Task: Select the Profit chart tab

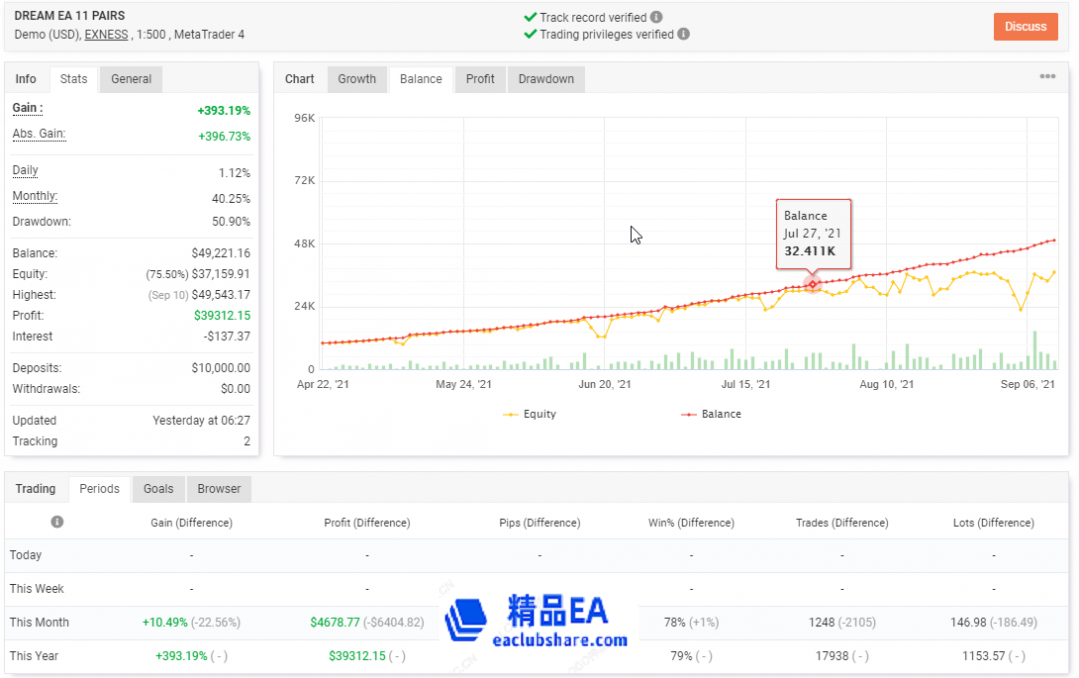Action: tap(480, 79)
